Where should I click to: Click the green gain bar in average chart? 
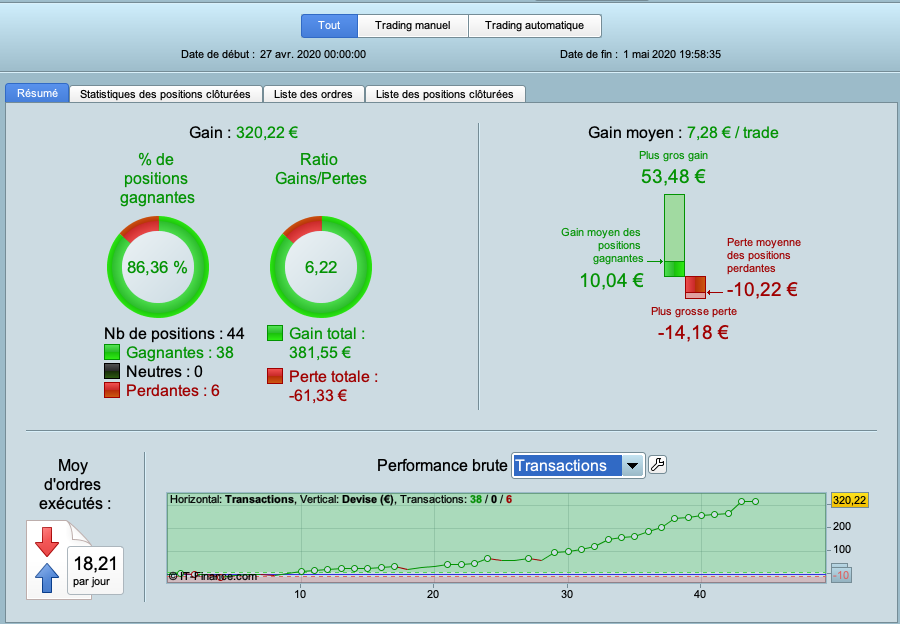(674, 235)
